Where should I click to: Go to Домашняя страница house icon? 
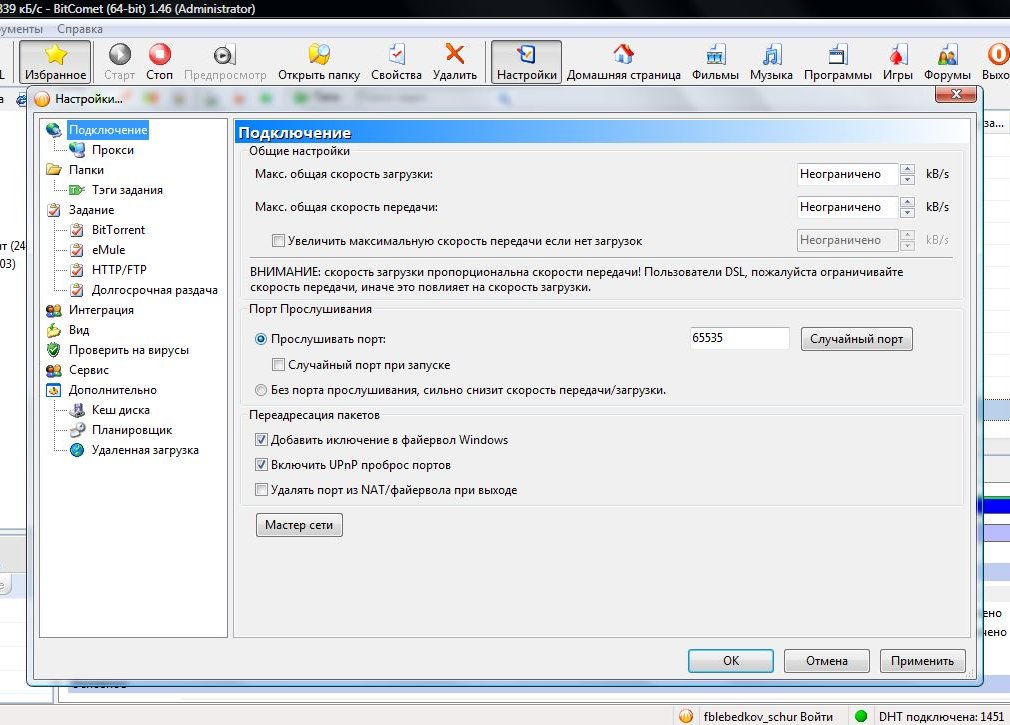pyautogui.click(x=624, y=55)
